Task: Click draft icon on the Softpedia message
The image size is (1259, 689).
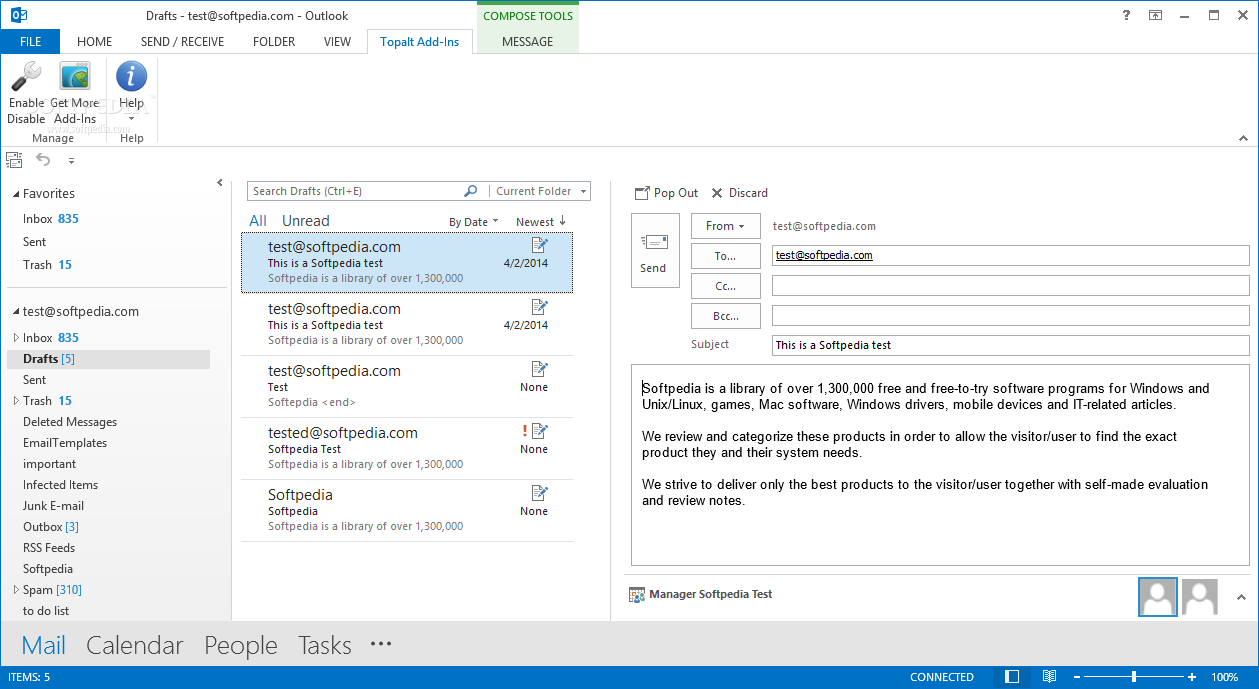Action: 540,493
